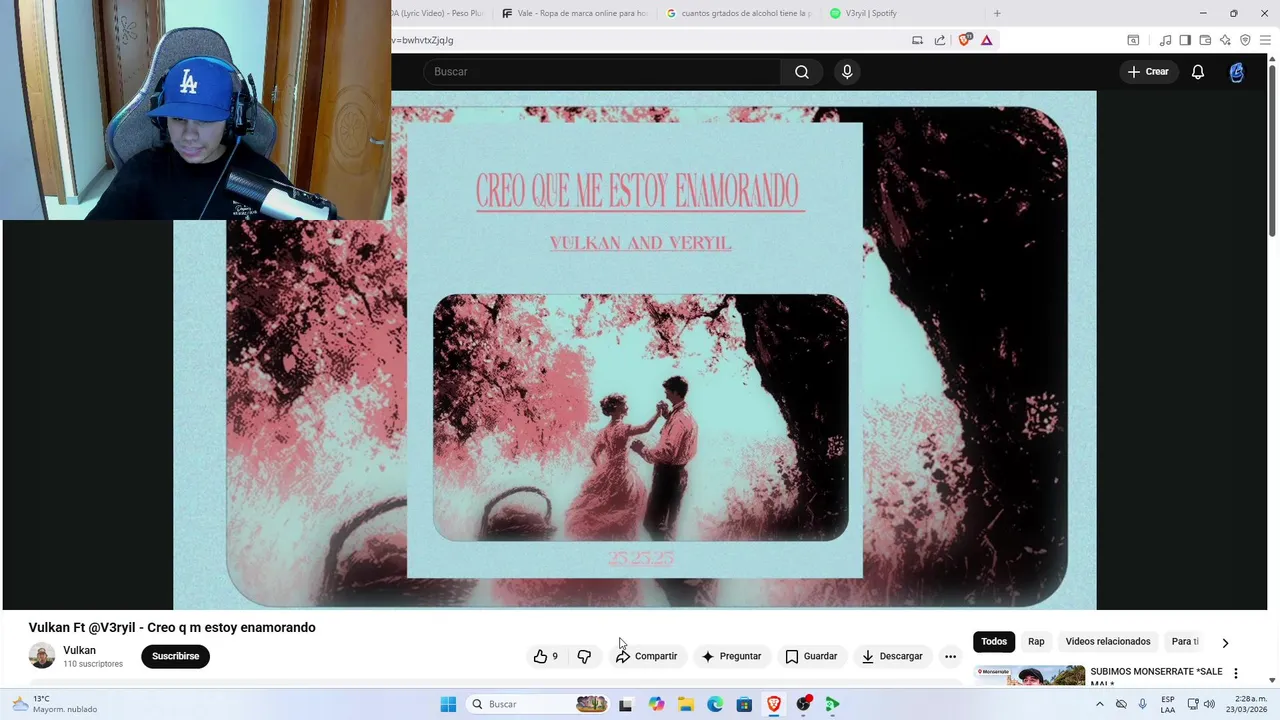Click the browser address bar URL
The width and height of the screenshot is (1280, 720).
pos(423,40)
